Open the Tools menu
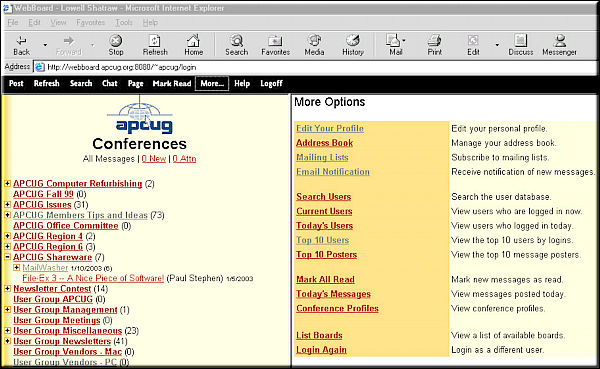 pos(124,23)
